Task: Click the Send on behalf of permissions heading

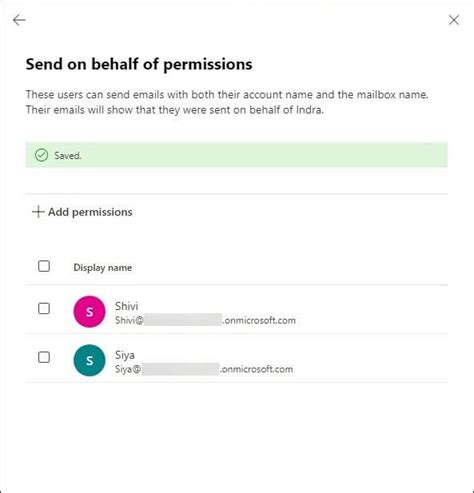Action: coord(139,64)
